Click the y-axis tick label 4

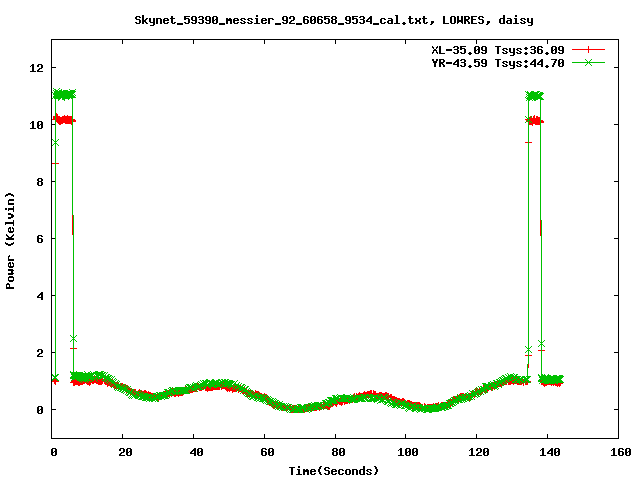point(40,296)
